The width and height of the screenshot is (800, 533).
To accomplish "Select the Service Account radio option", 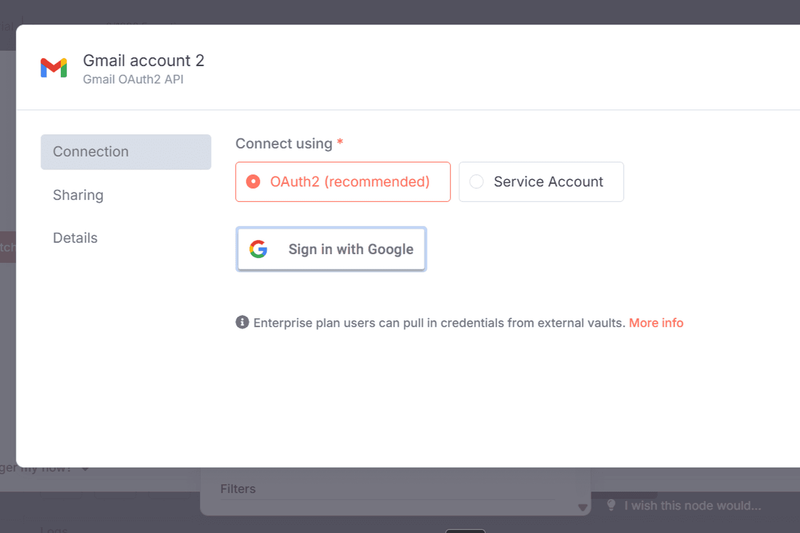I will [476, 182].
